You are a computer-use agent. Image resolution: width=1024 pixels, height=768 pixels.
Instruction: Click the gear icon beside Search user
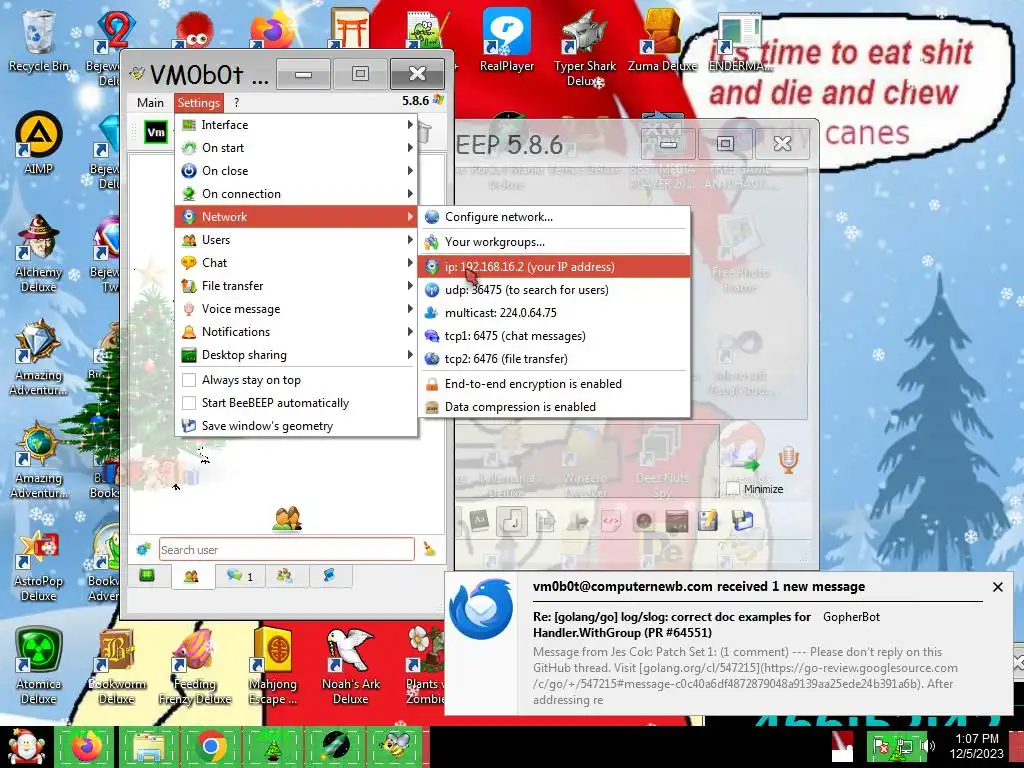pos(144,549)
